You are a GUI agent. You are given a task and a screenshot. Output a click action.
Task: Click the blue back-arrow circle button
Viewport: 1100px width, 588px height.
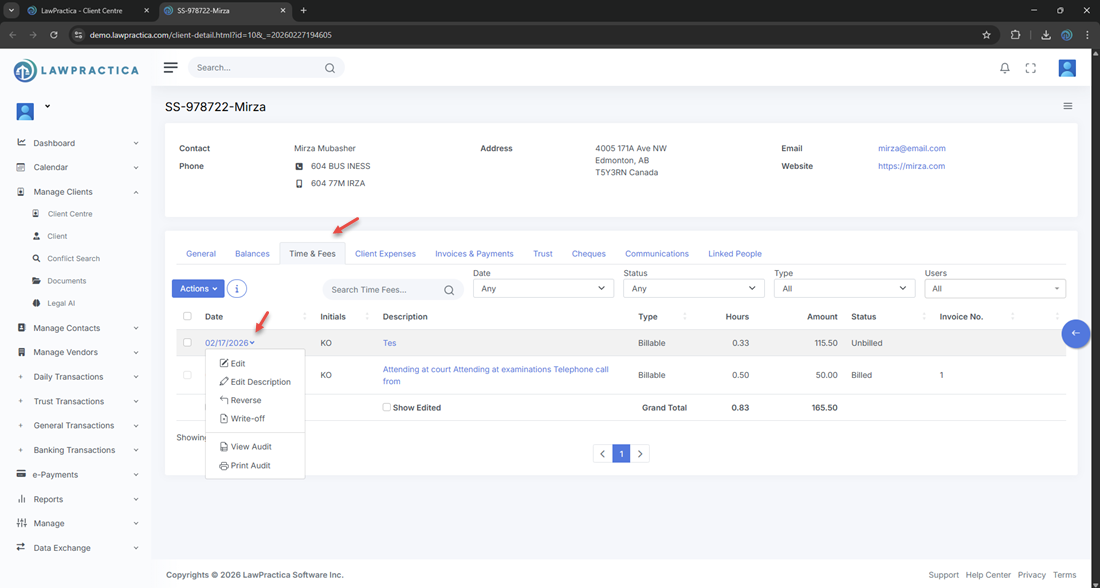[1076, 333]
